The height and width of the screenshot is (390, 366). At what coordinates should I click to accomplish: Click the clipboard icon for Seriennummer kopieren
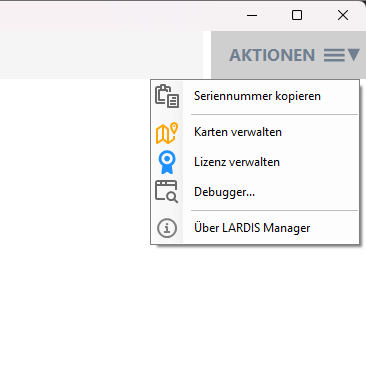167,96
